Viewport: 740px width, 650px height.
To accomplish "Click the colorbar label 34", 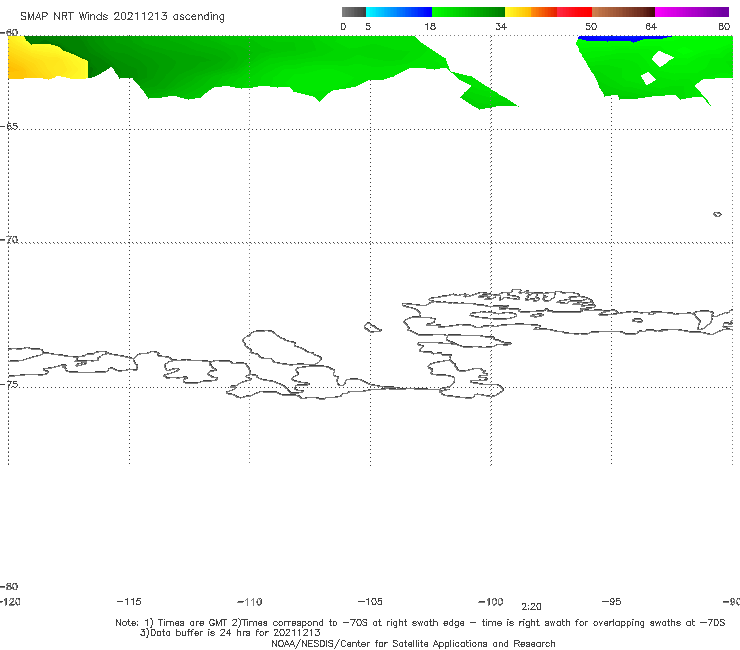I will point(501,27).
